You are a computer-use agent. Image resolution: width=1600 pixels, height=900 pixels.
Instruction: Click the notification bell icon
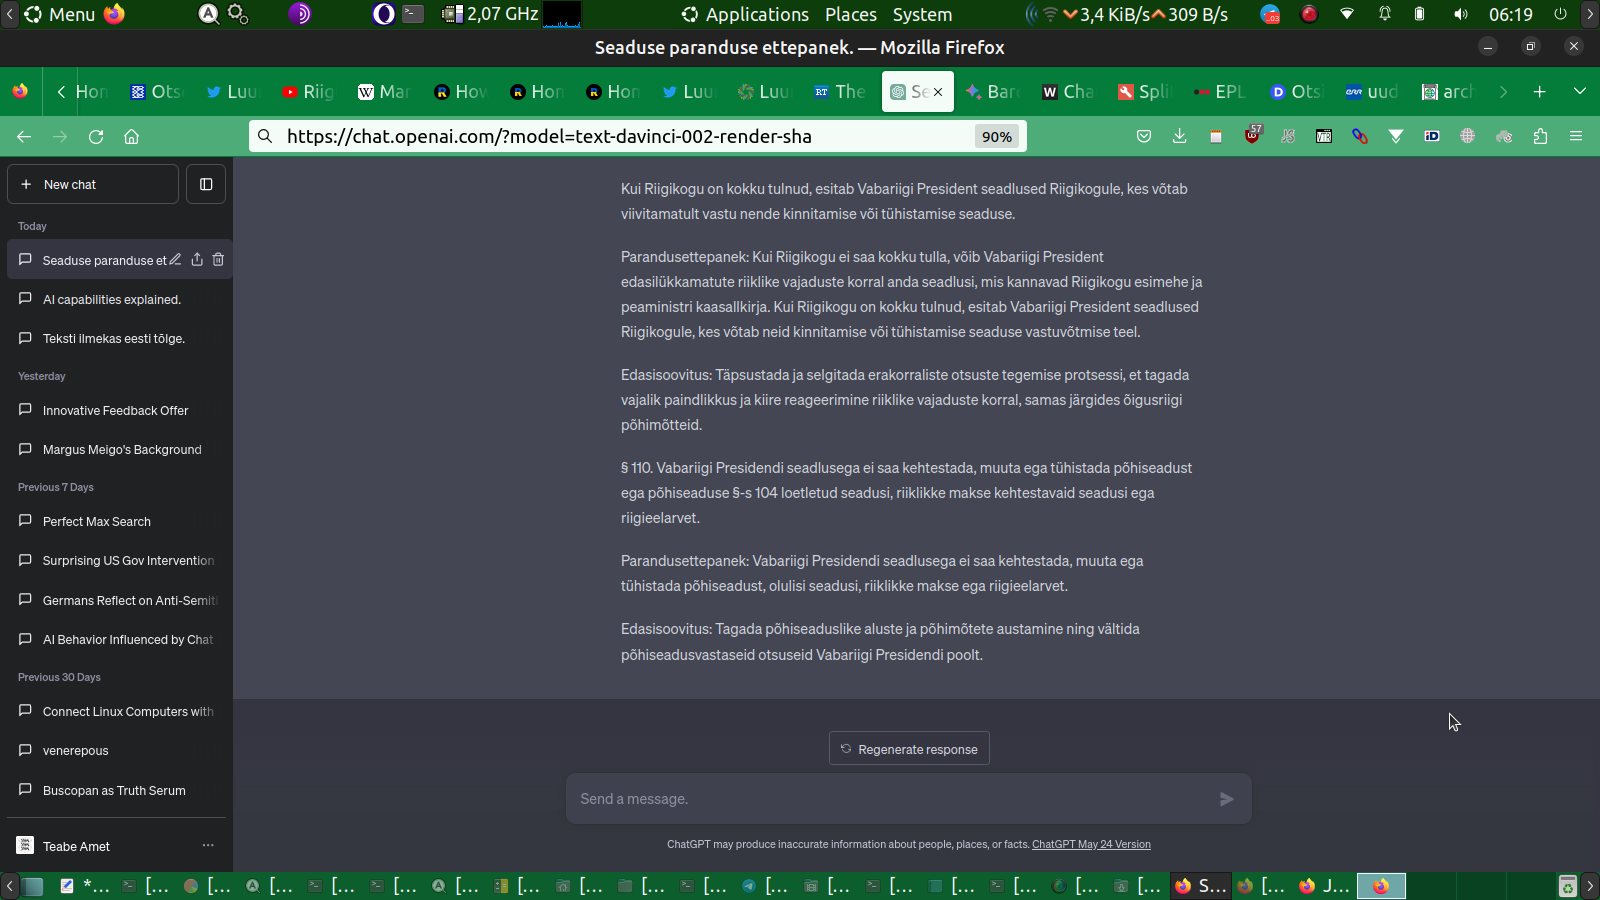(x=1385, y=14)
